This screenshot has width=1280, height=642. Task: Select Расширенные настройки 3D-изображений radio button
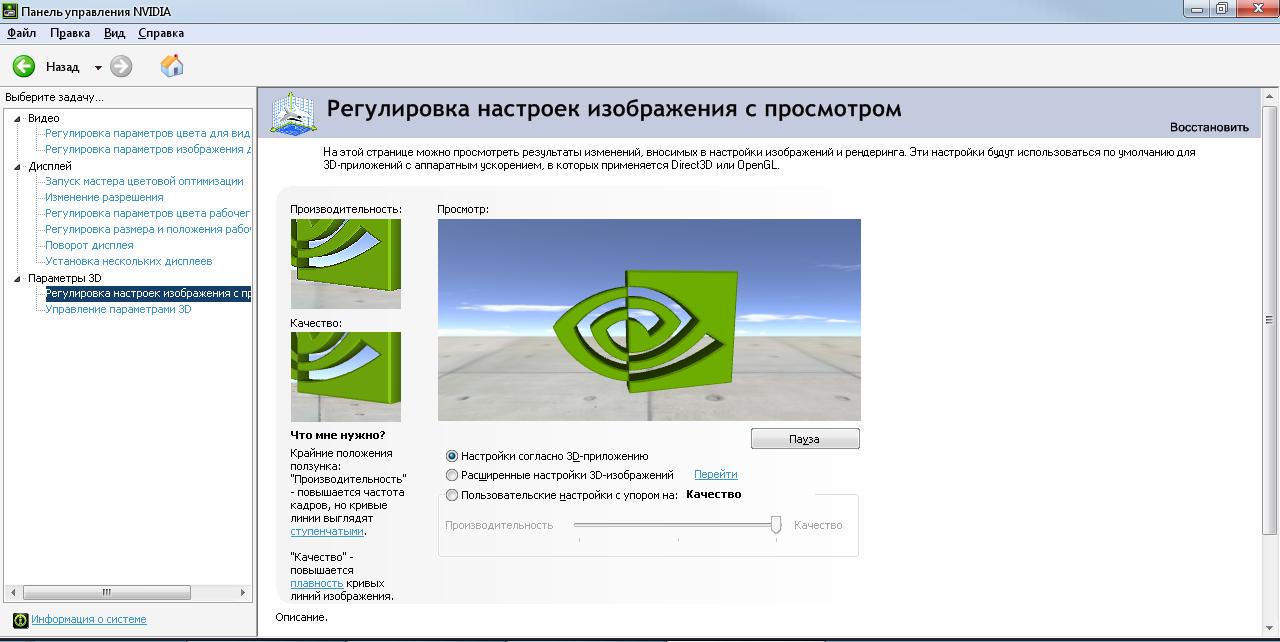(x=452, y=475)
